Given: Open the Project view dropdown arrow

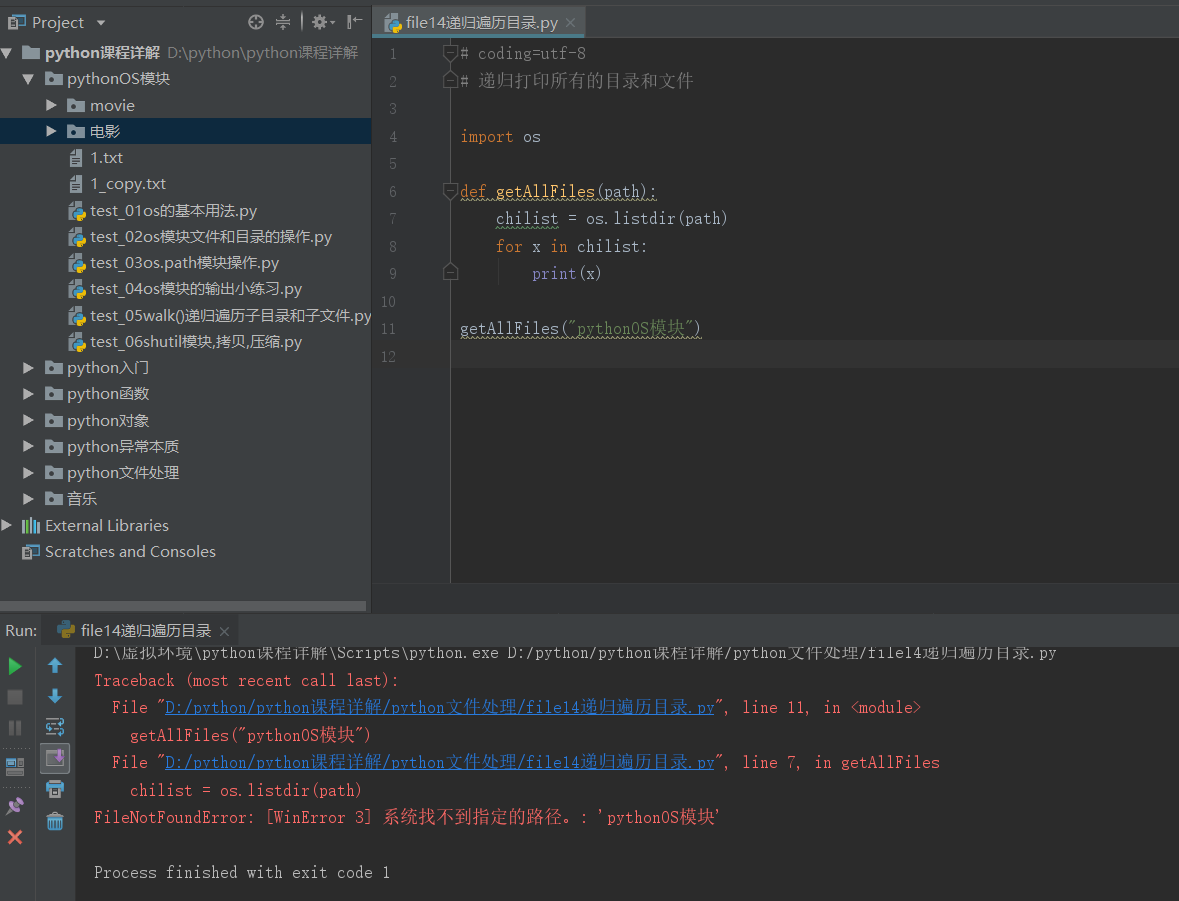Looking at the screenshot, I should 101,23.
